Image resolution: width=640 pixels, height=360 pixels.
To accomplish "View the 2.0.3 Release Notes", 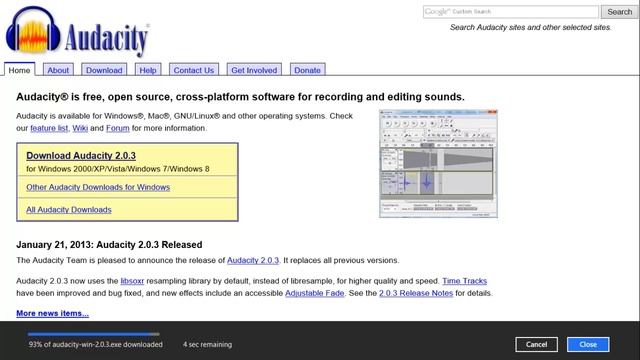I will click(416, 293).
